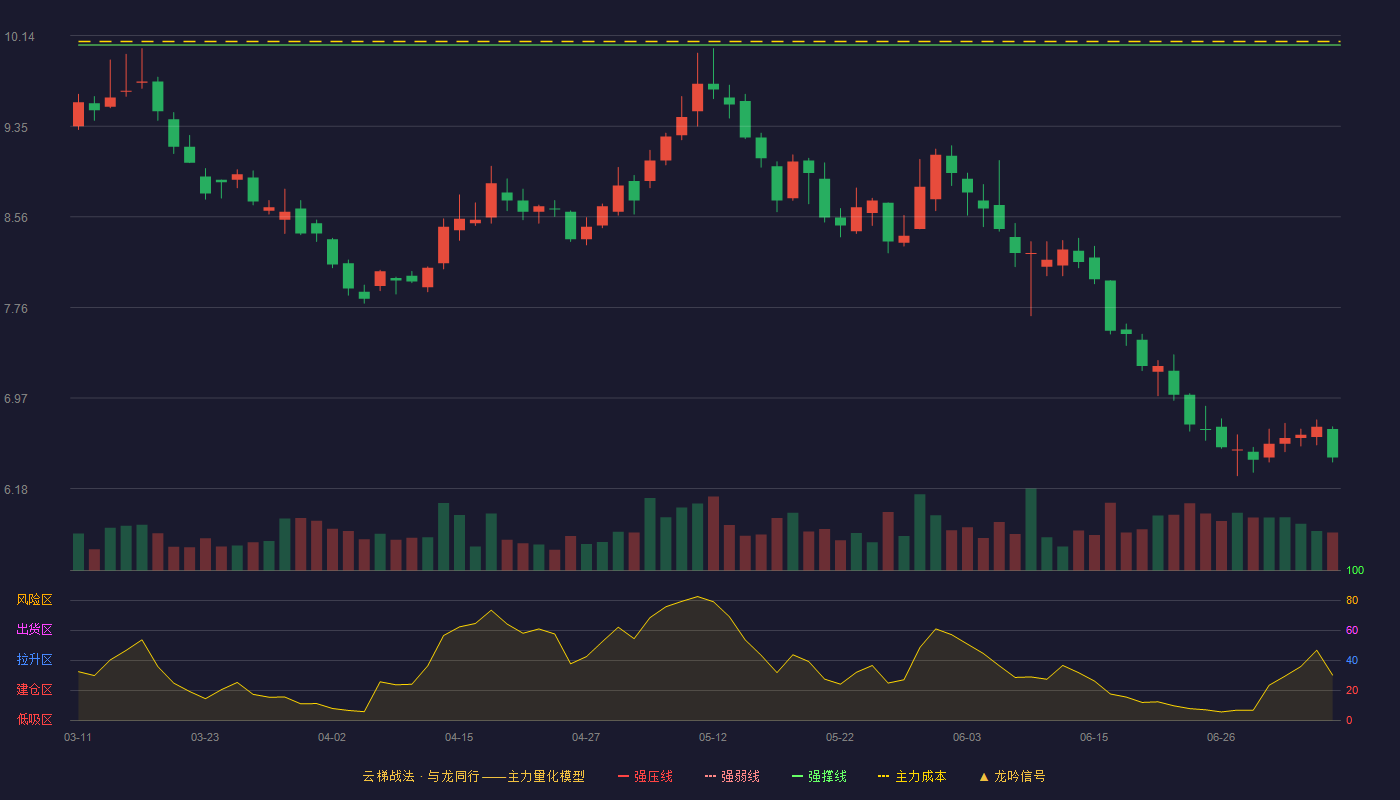Toggle the 强压线 legend series

tap(645, 776)
